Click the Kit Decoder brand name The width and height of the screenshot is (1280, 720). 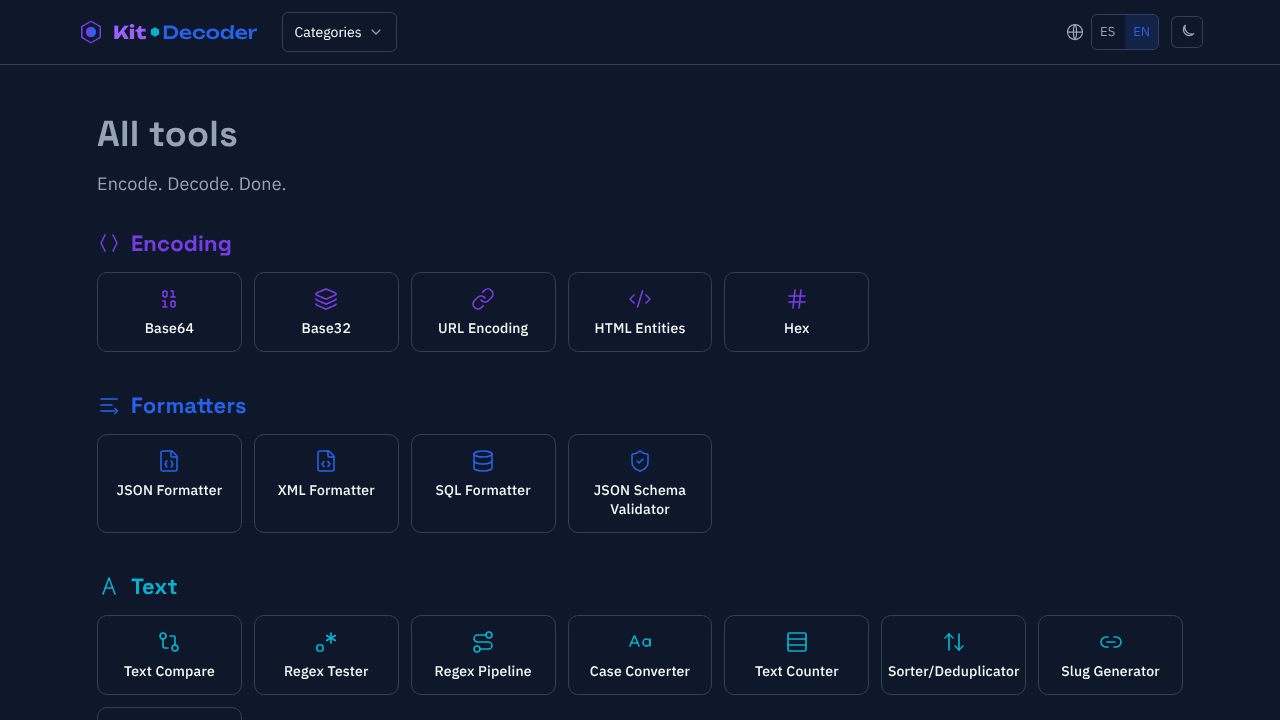click(x=185, y=32)
